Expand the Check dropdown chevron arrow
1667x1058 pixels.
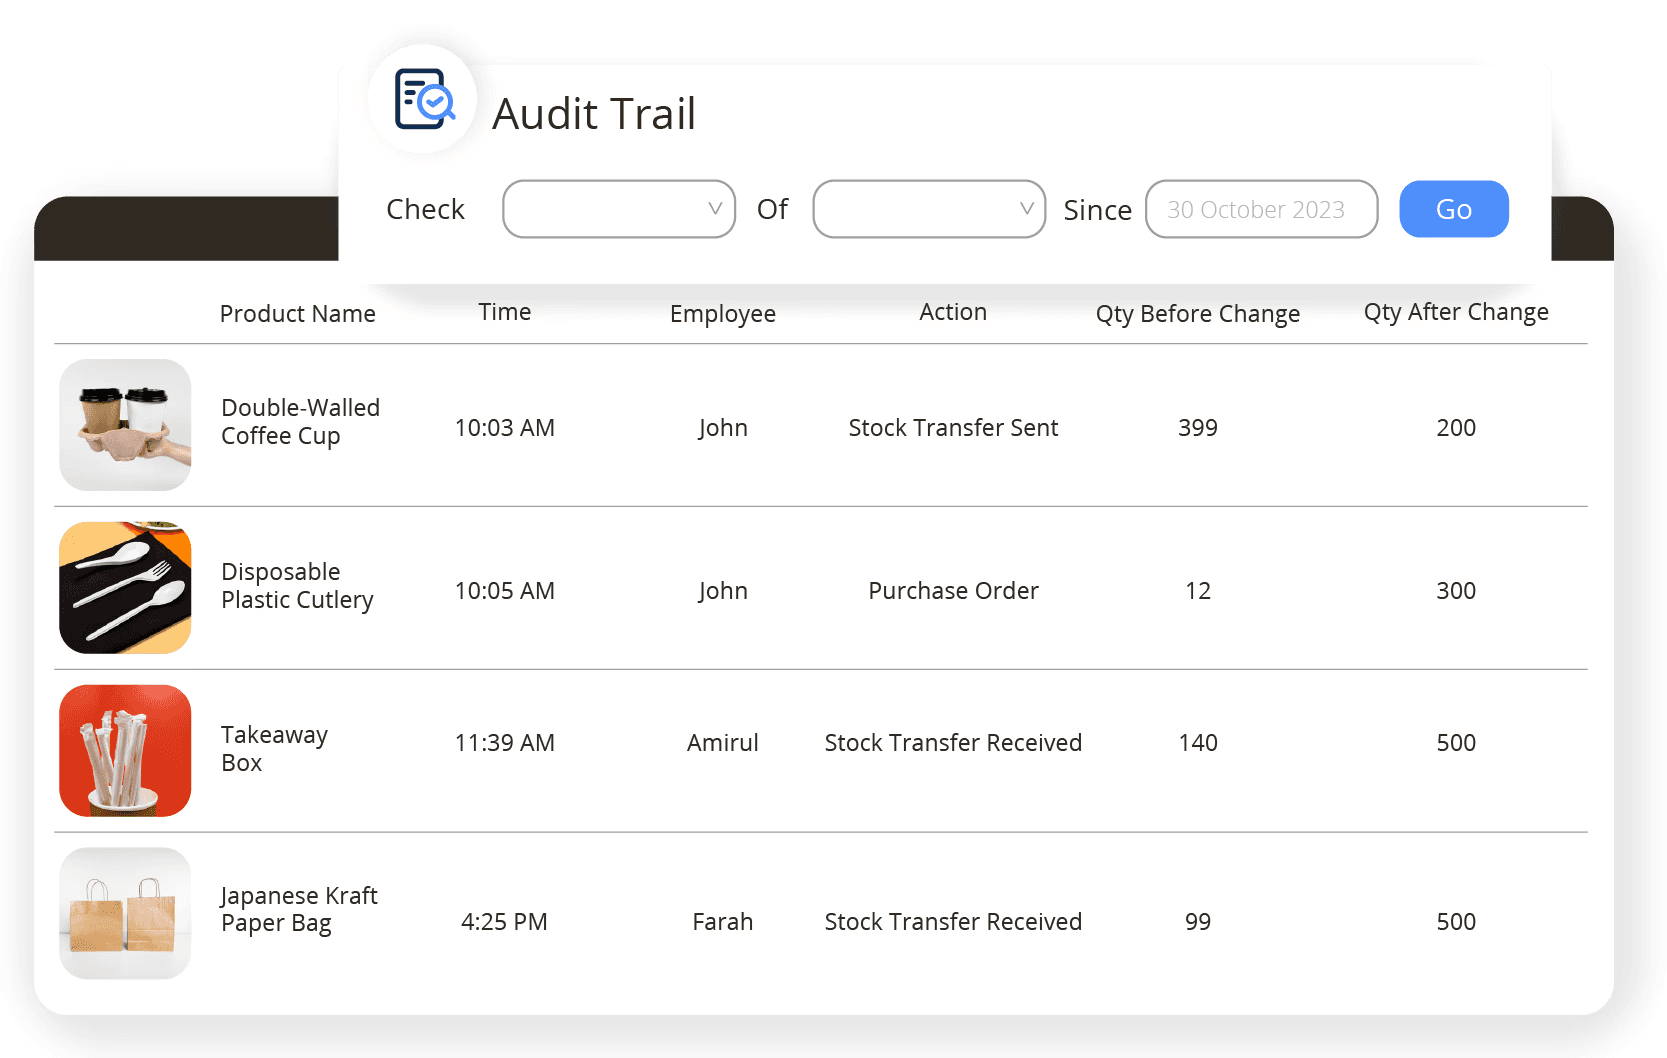[713, 209]
